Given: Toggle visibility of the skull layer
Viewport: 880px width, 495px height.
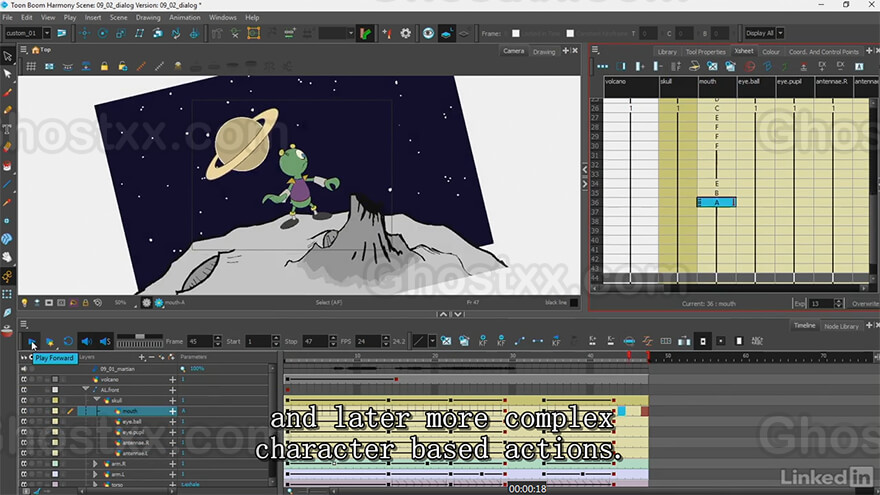Looking at the screenshot, I should tap(24, 401).
